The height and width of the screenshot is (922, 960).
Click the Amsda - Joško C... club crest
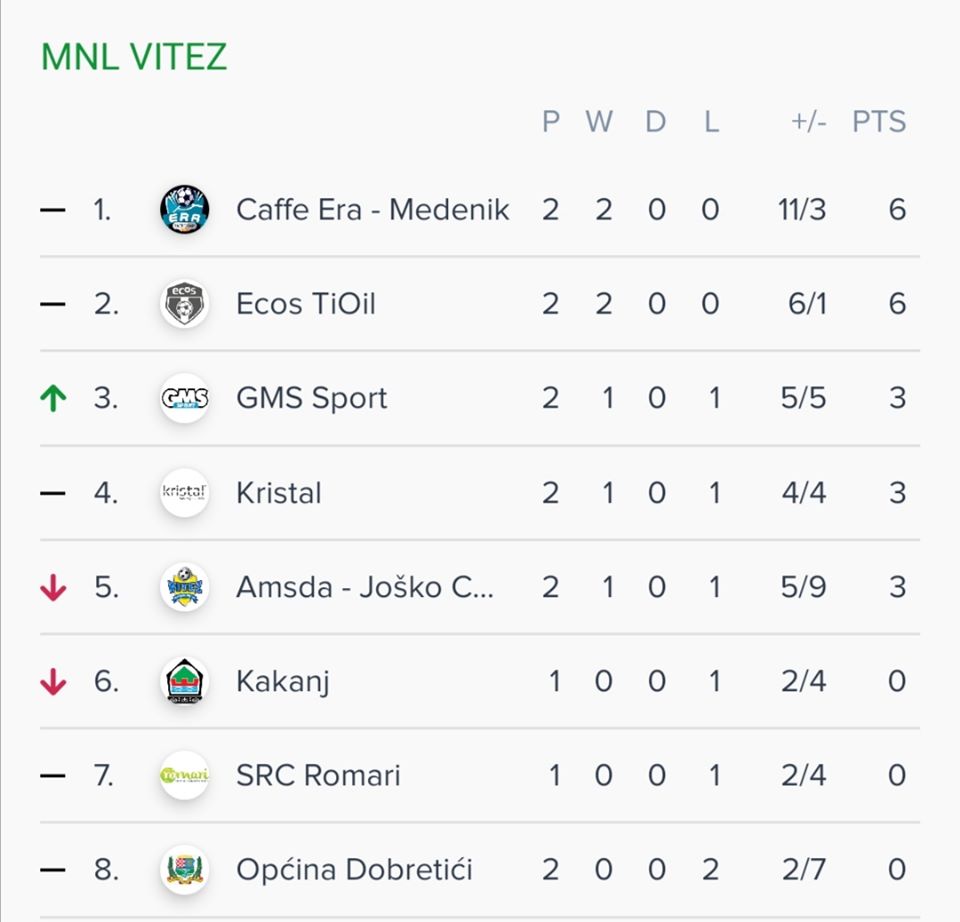[184, 587]
